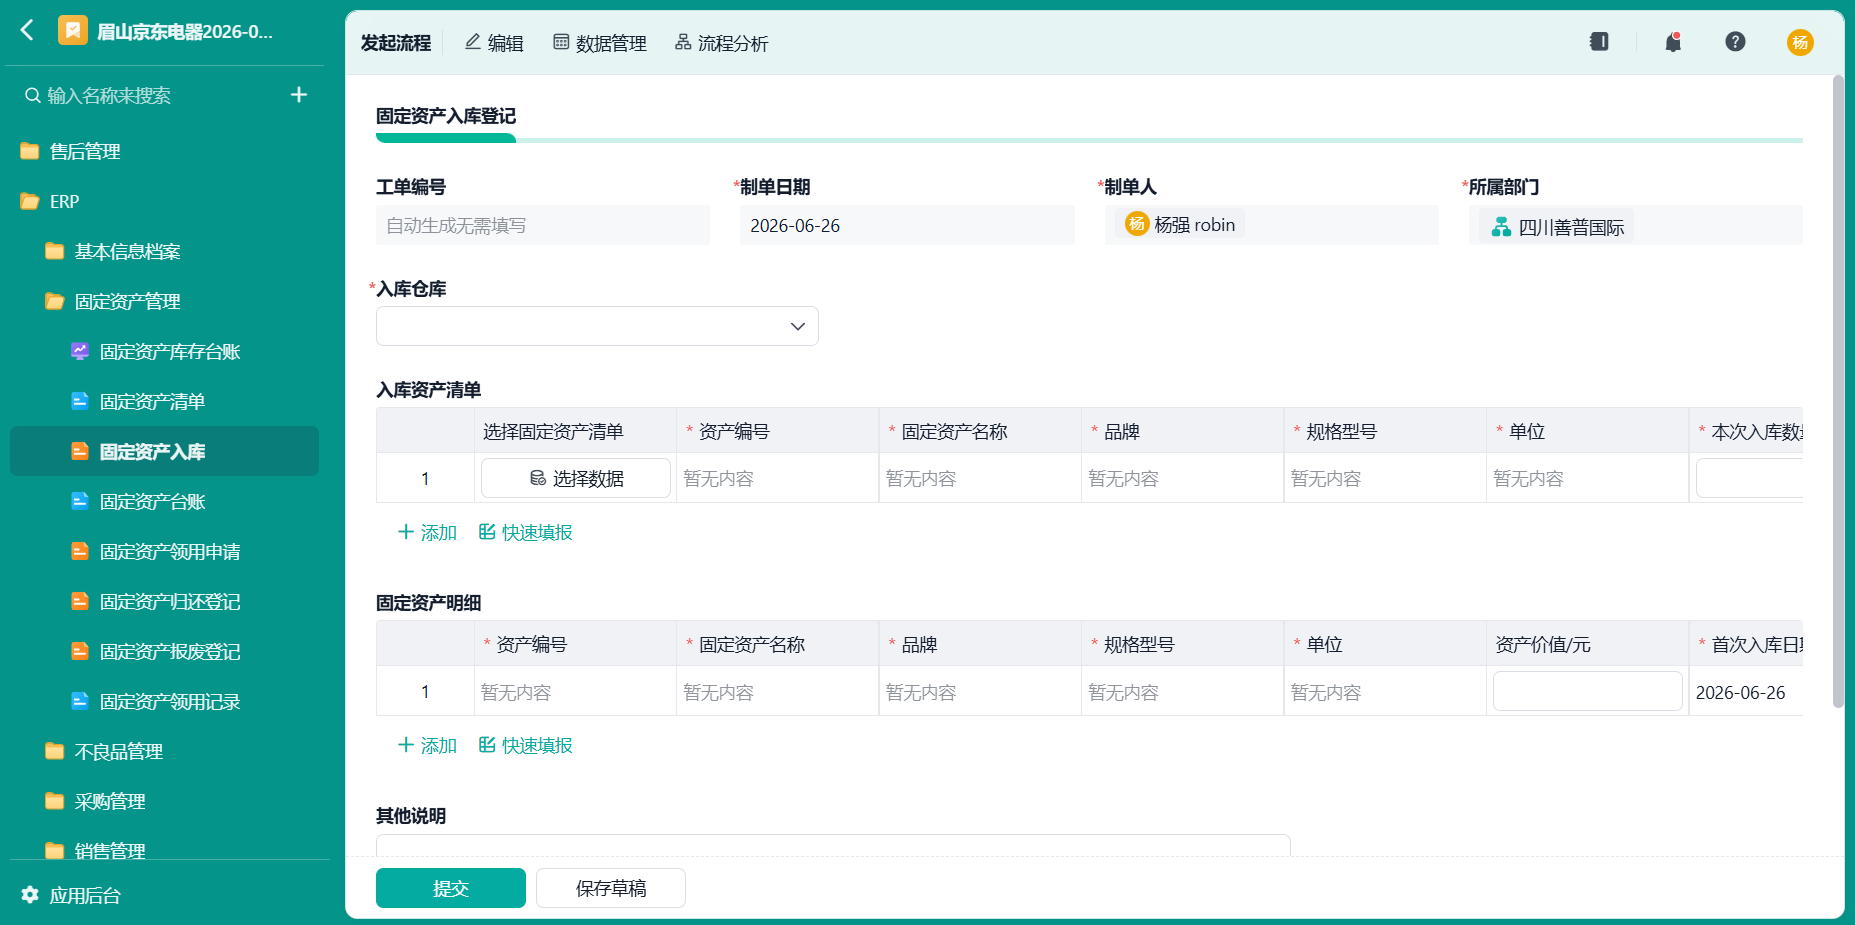
Task: Click the orange app logo icon
Action: coord(72,31)
